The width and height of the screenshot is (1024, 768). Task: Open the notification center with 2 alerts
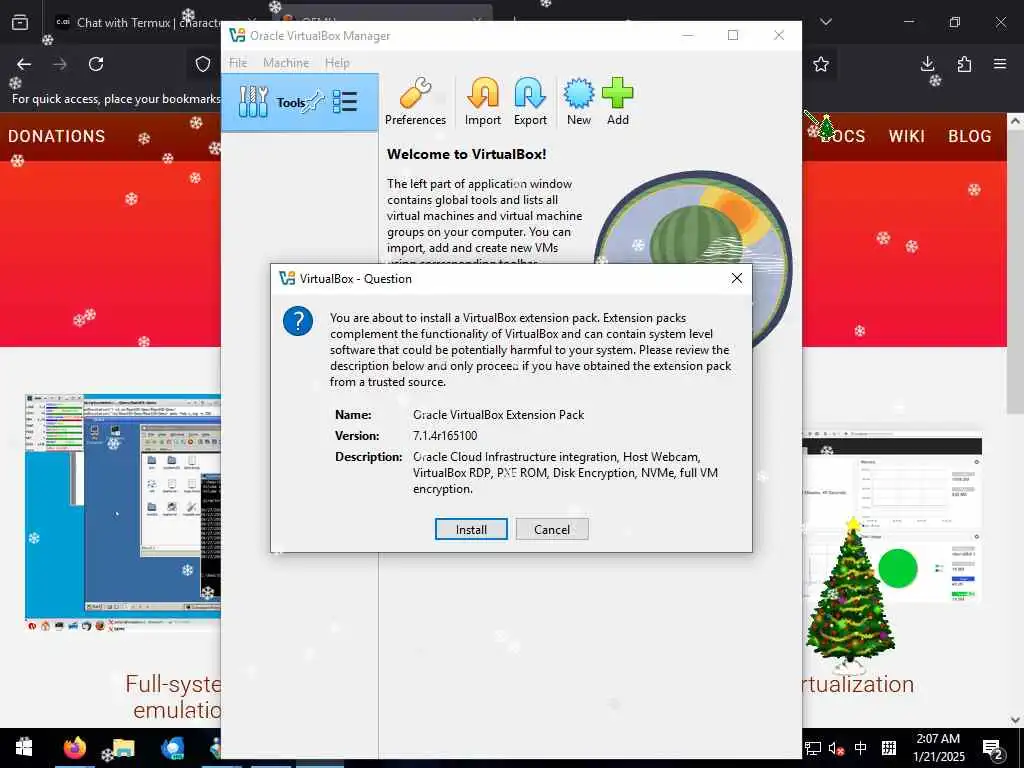(993, 749)
